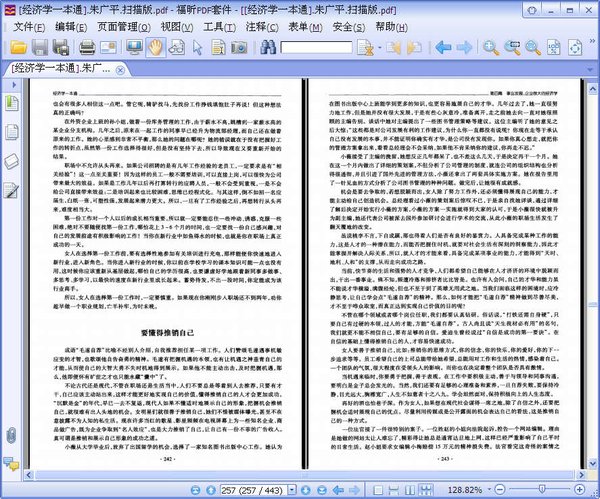
Task: Select the Hand tool
Action: [155, 47]
